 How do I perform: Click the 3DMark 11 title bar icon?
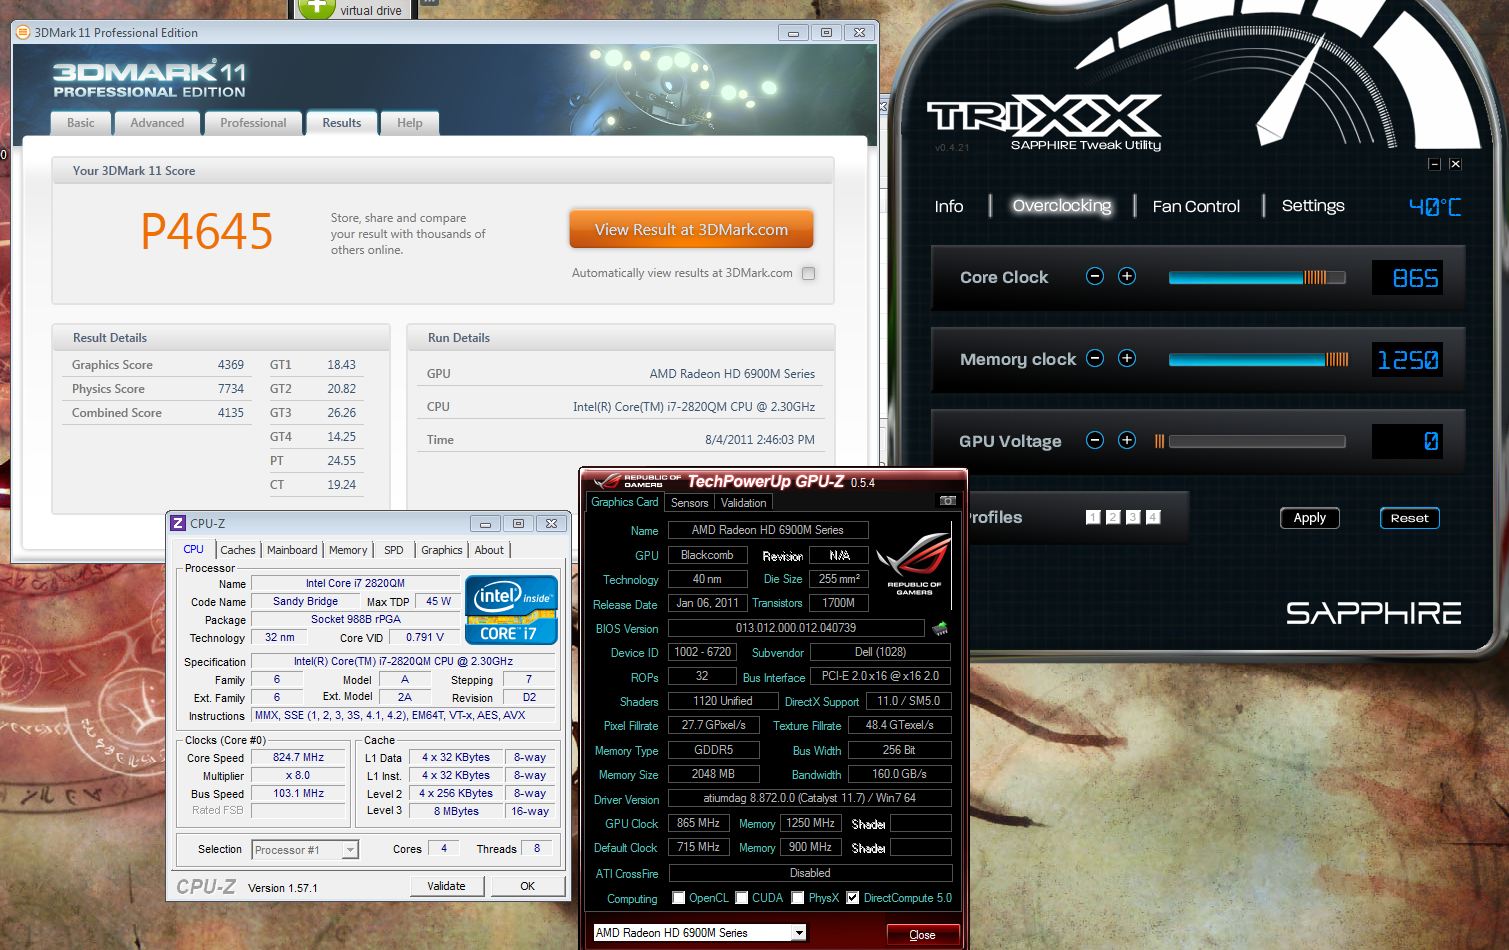pos(24,33)
